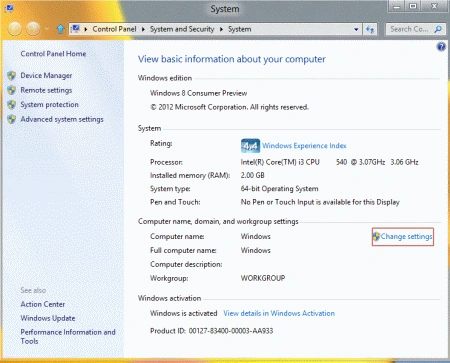Open Help via the blue question mark

pos(441,47)
